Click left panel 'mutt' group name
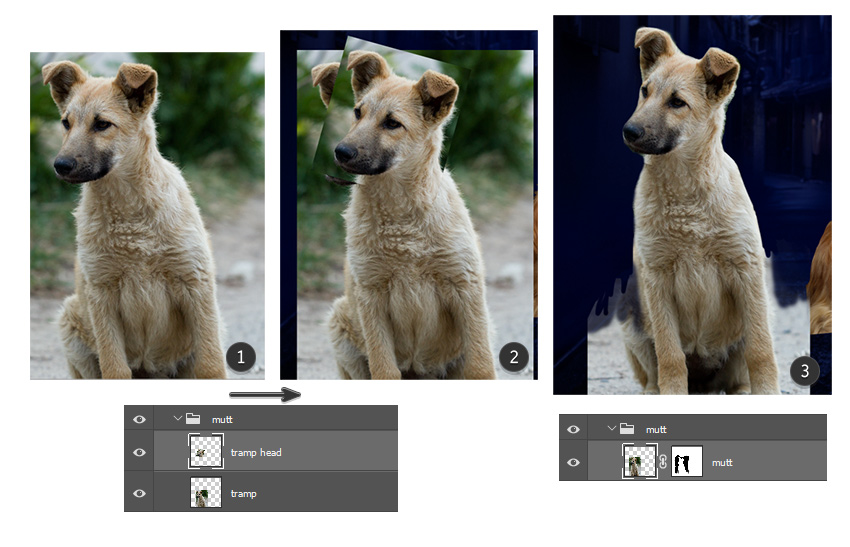 point(222,420)
